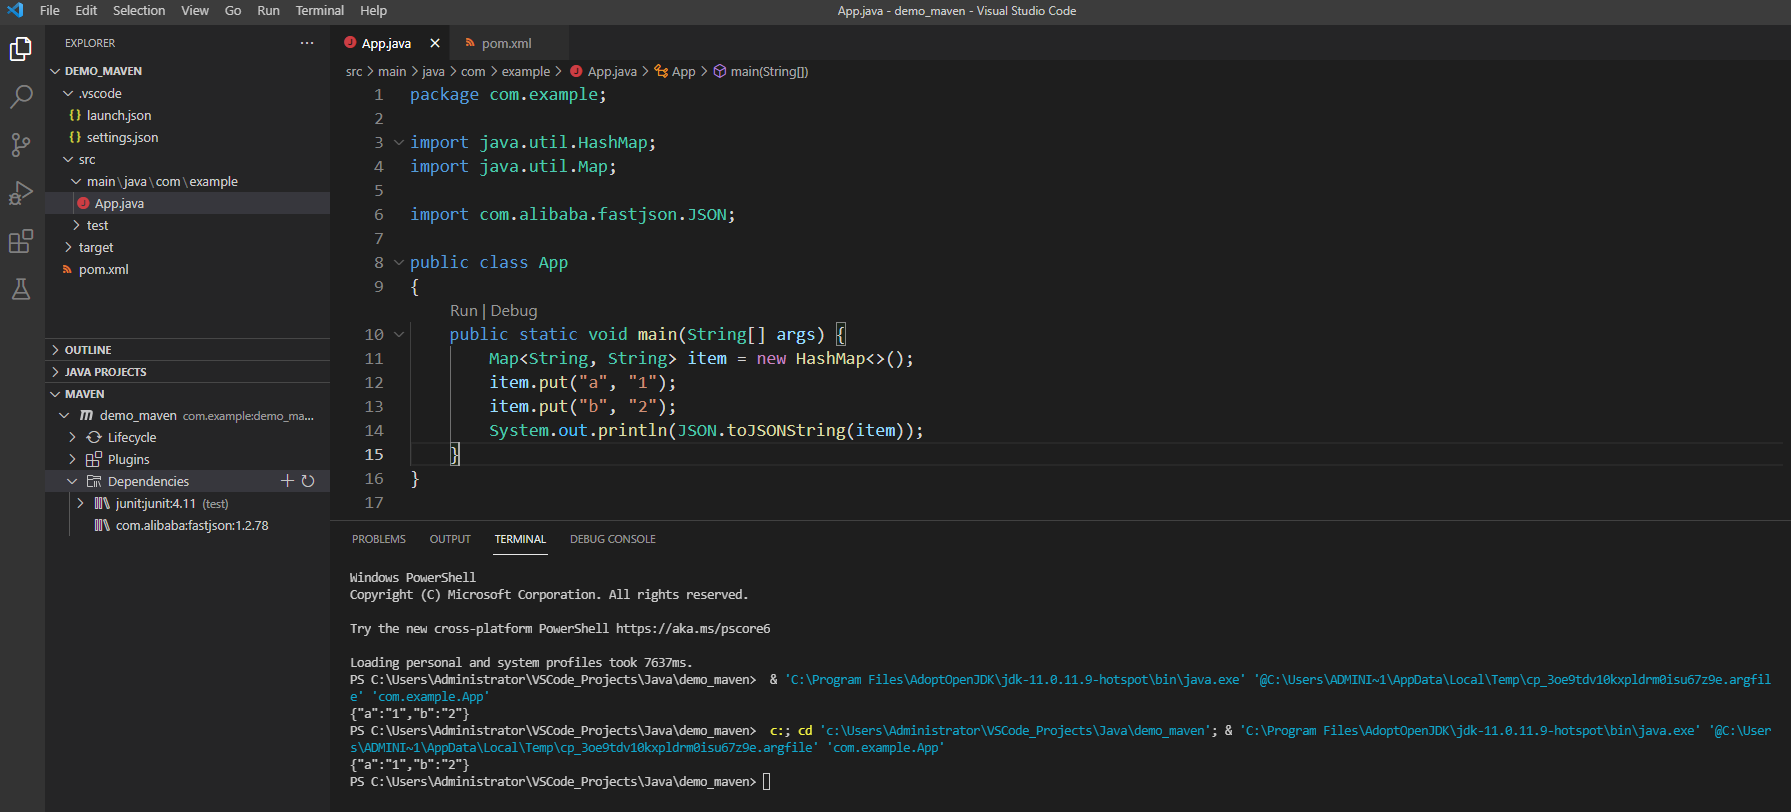The height and width of the screenshot is (812, 1791).
Task: Fold the main method at line 10
Action: pos(399,334)
